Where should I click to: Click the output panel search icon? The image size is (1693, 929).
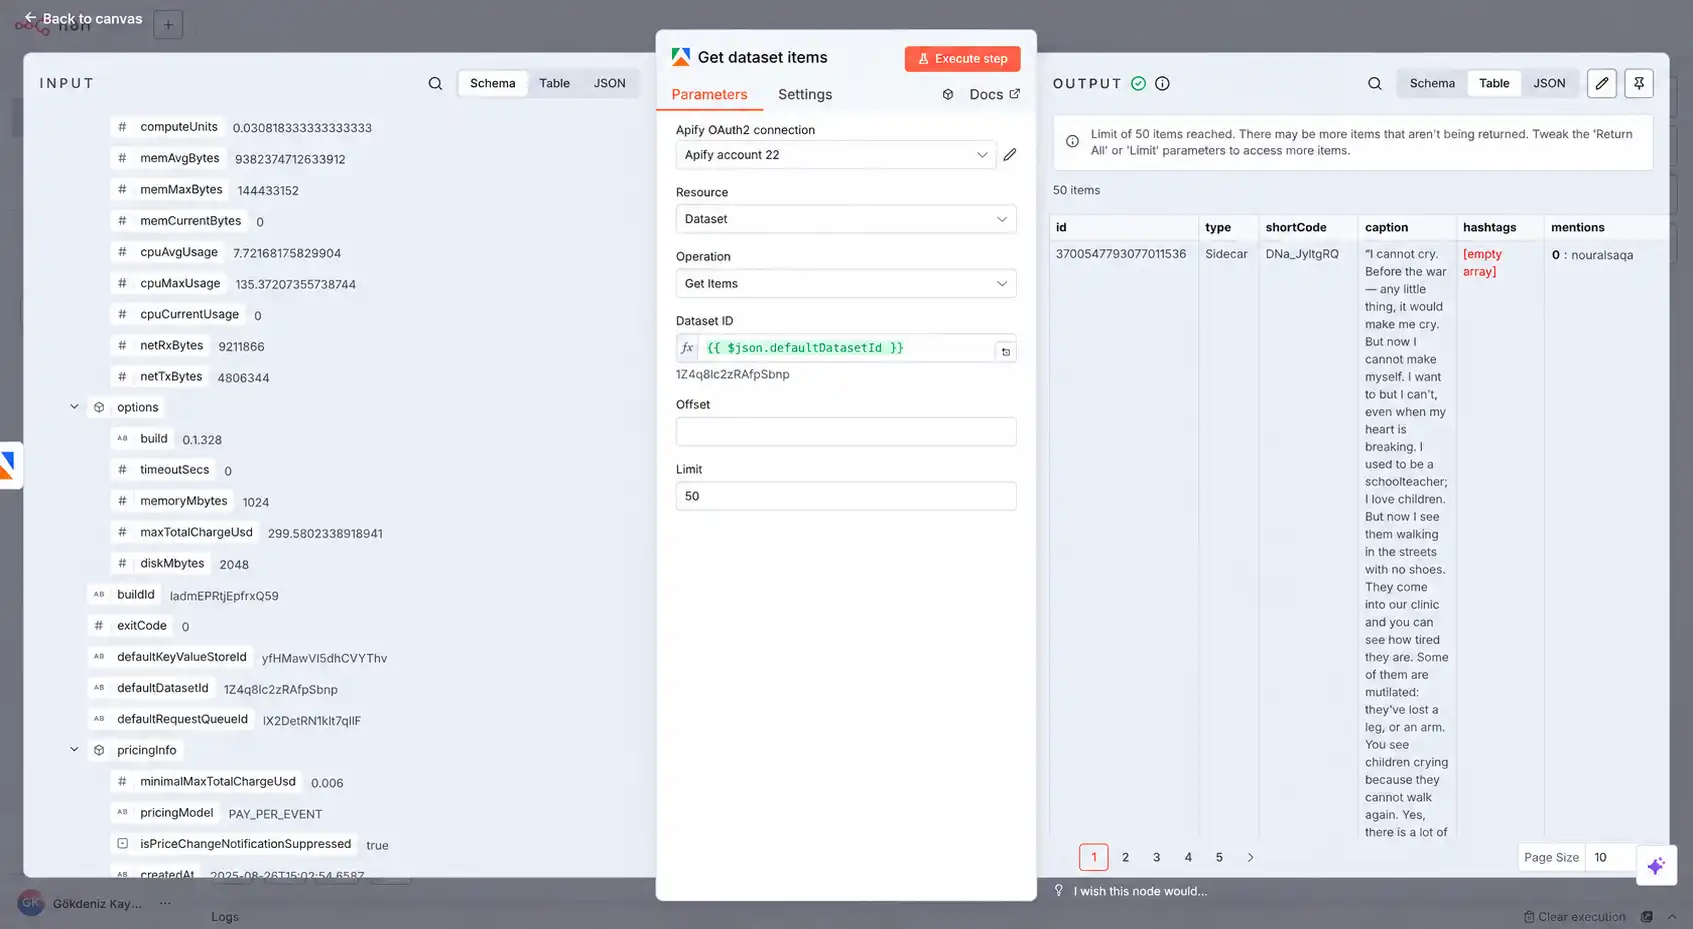coord(1375,84)
